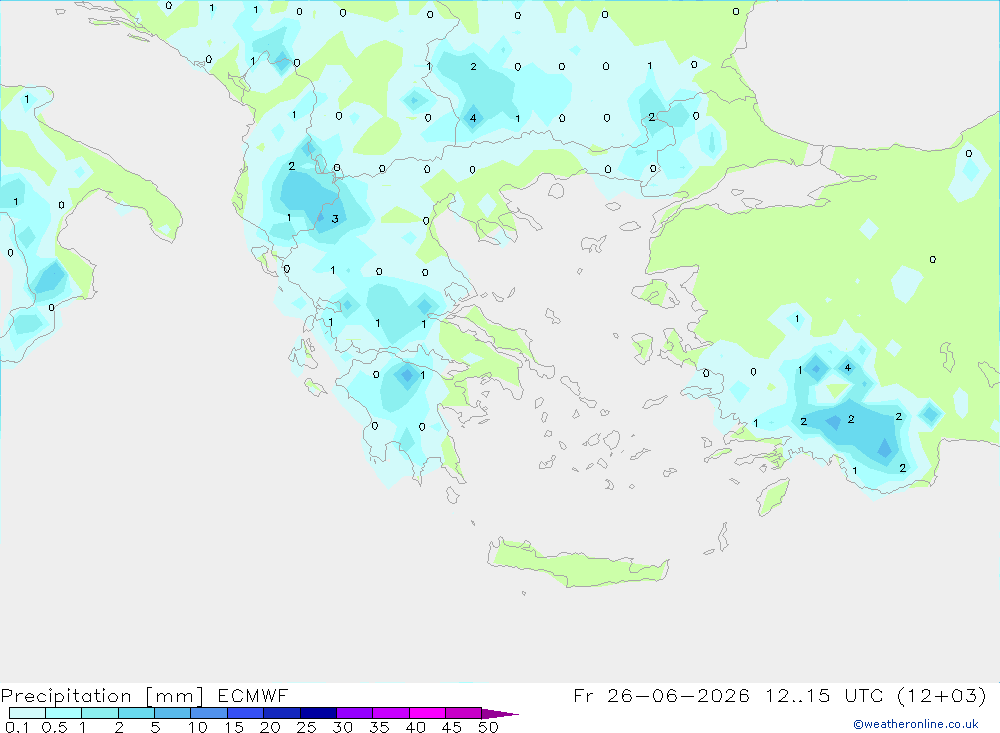Click the '50' legend scale label

coord(488,727)
